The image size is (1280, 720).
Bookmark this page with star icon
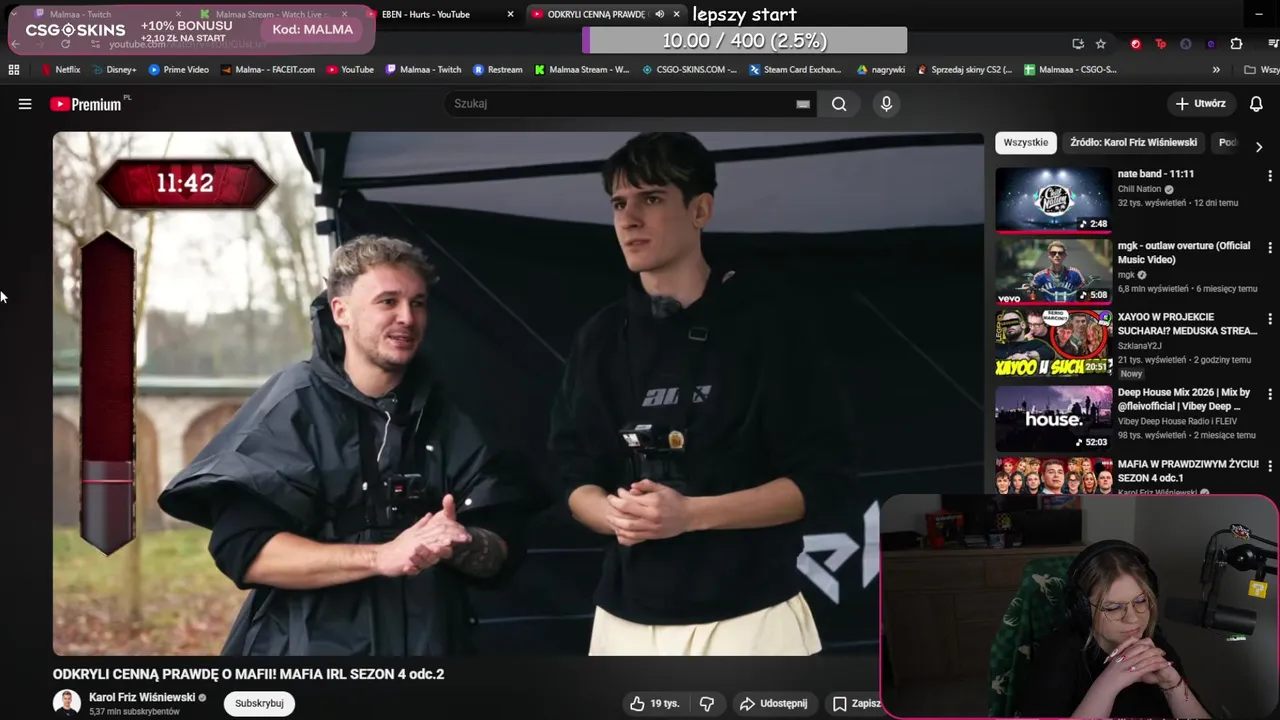point(1101,44)
